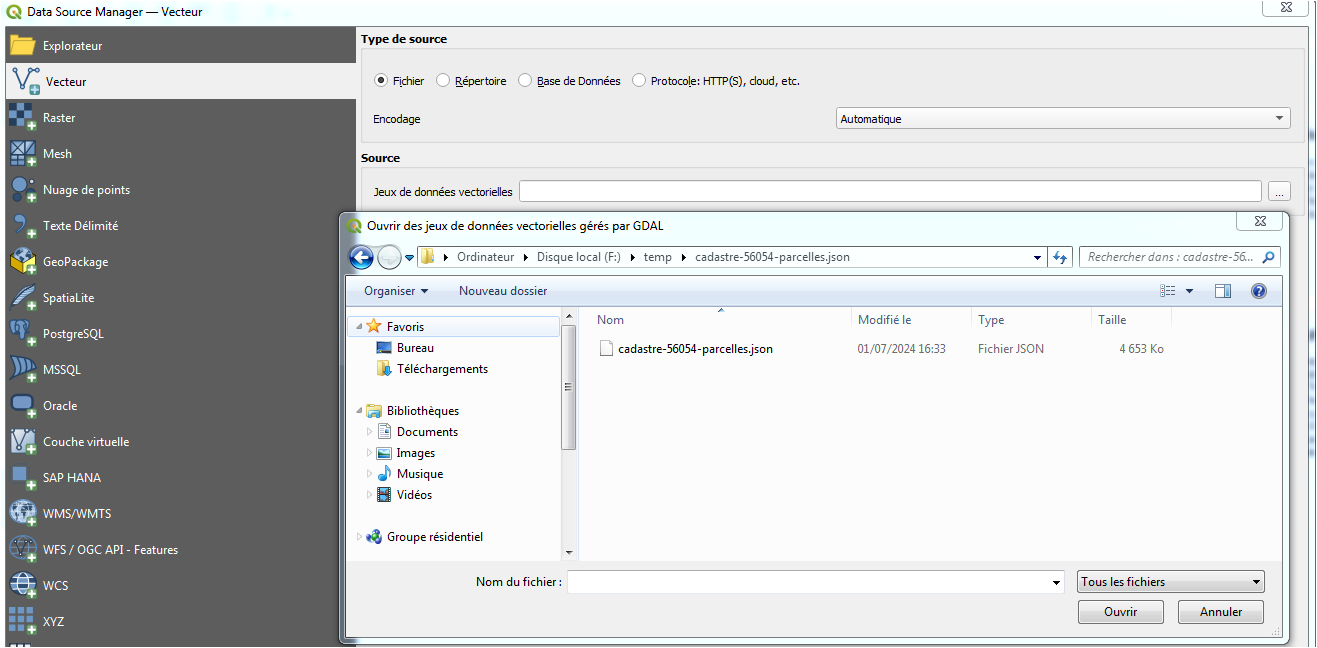Open the Organiser menu
This screenshot has width=1317, height=648.
click(395, 291)
